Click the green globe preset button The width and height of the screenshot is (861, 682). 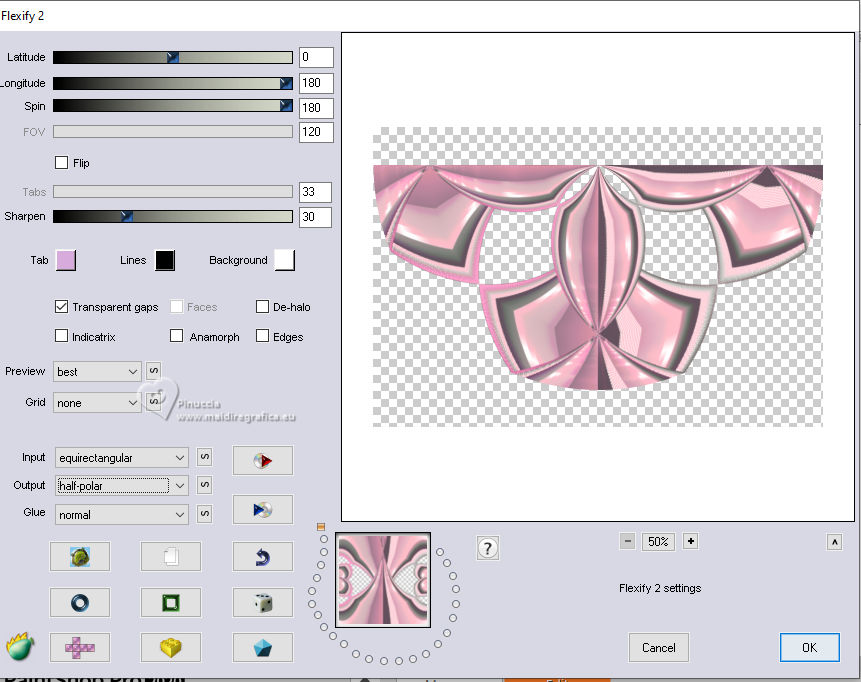(80, 556)
